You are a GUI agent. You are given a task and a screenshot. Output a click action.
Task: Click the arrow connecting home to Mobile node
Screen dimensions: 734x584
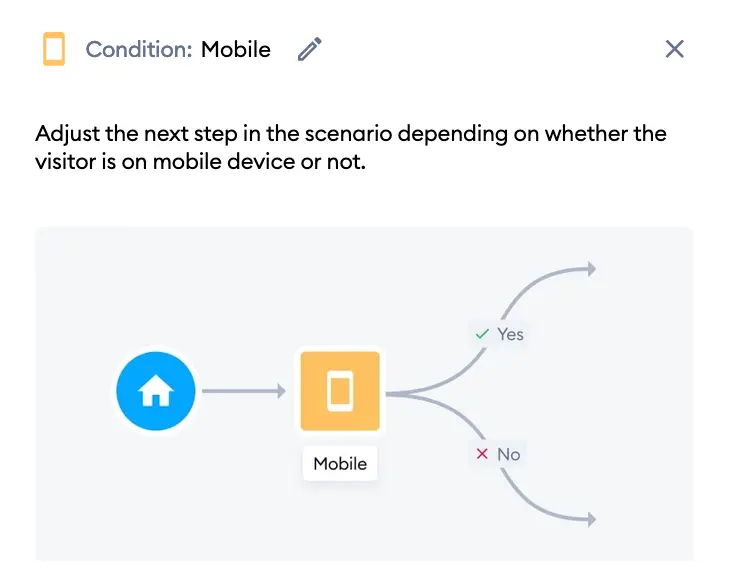coord(243,391)
